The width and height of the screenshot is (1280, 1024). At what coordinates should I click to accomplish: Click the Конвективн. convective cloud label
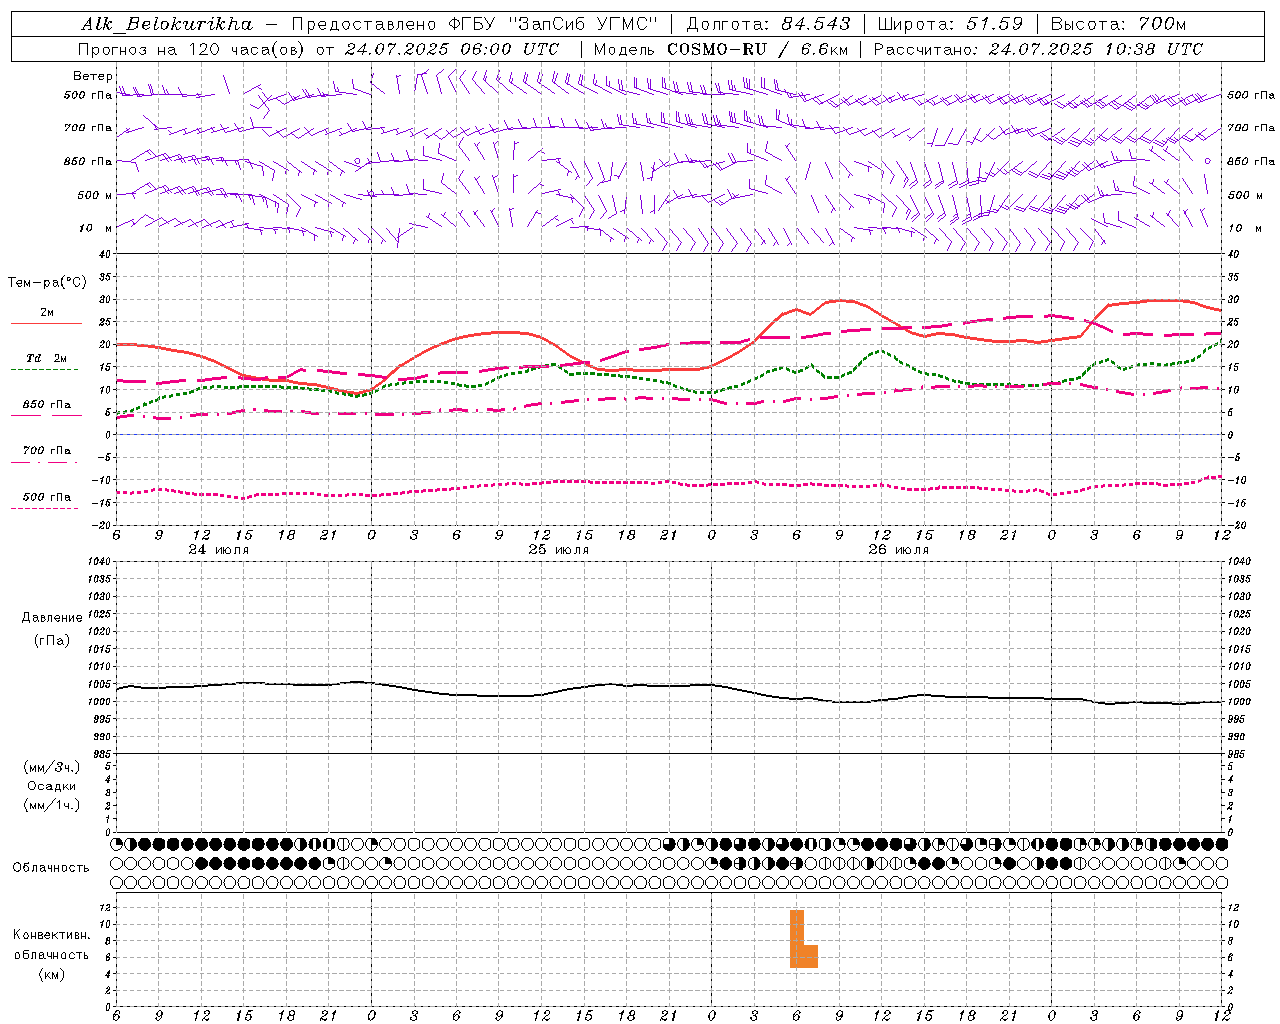pos(52,935)
